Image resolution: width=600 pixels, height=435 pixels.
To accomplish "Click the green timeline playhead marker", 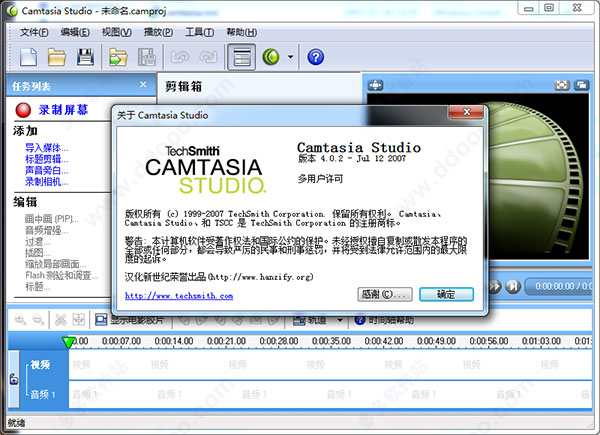I will pos(68,342).
